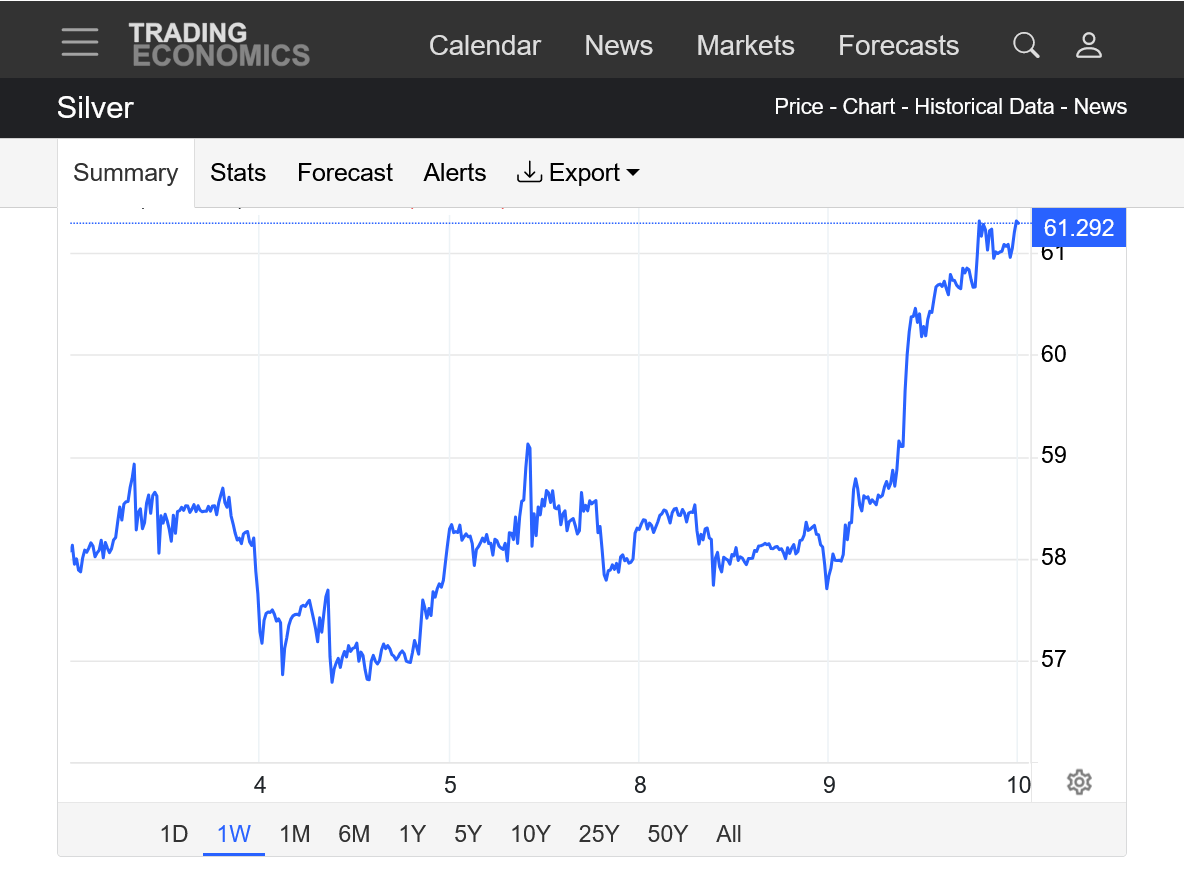Image resolution: width=1184 pixels, height=892 pixels.
Task: Go to Calendar in top navigation
Action: pyautogui.click(x=485, y=46)
